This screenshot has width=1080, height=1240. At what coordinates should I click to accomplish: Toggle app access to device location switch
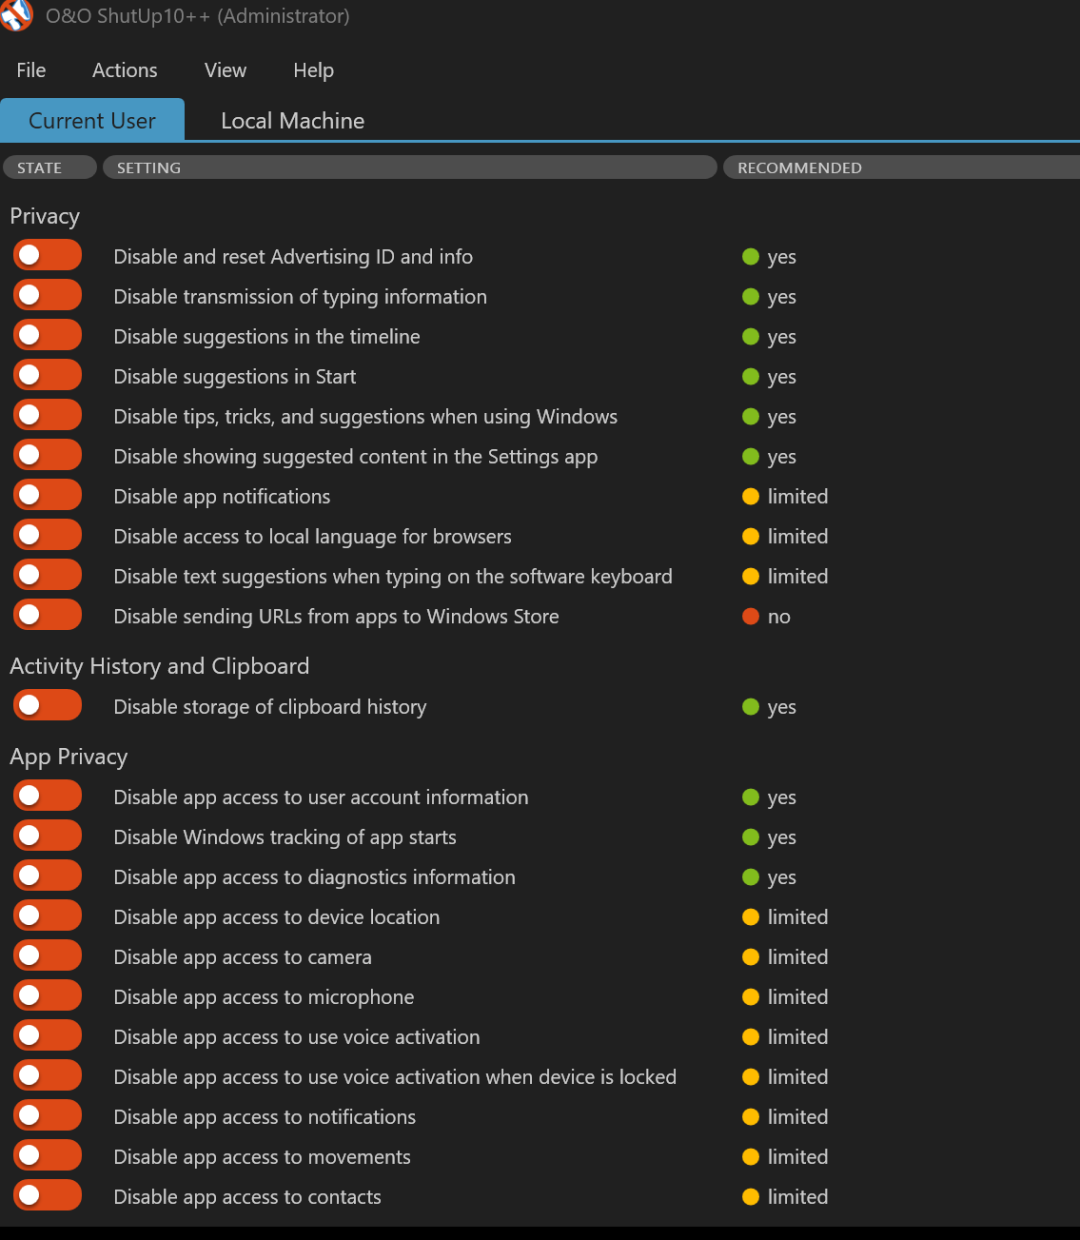[x=47, y=916]
